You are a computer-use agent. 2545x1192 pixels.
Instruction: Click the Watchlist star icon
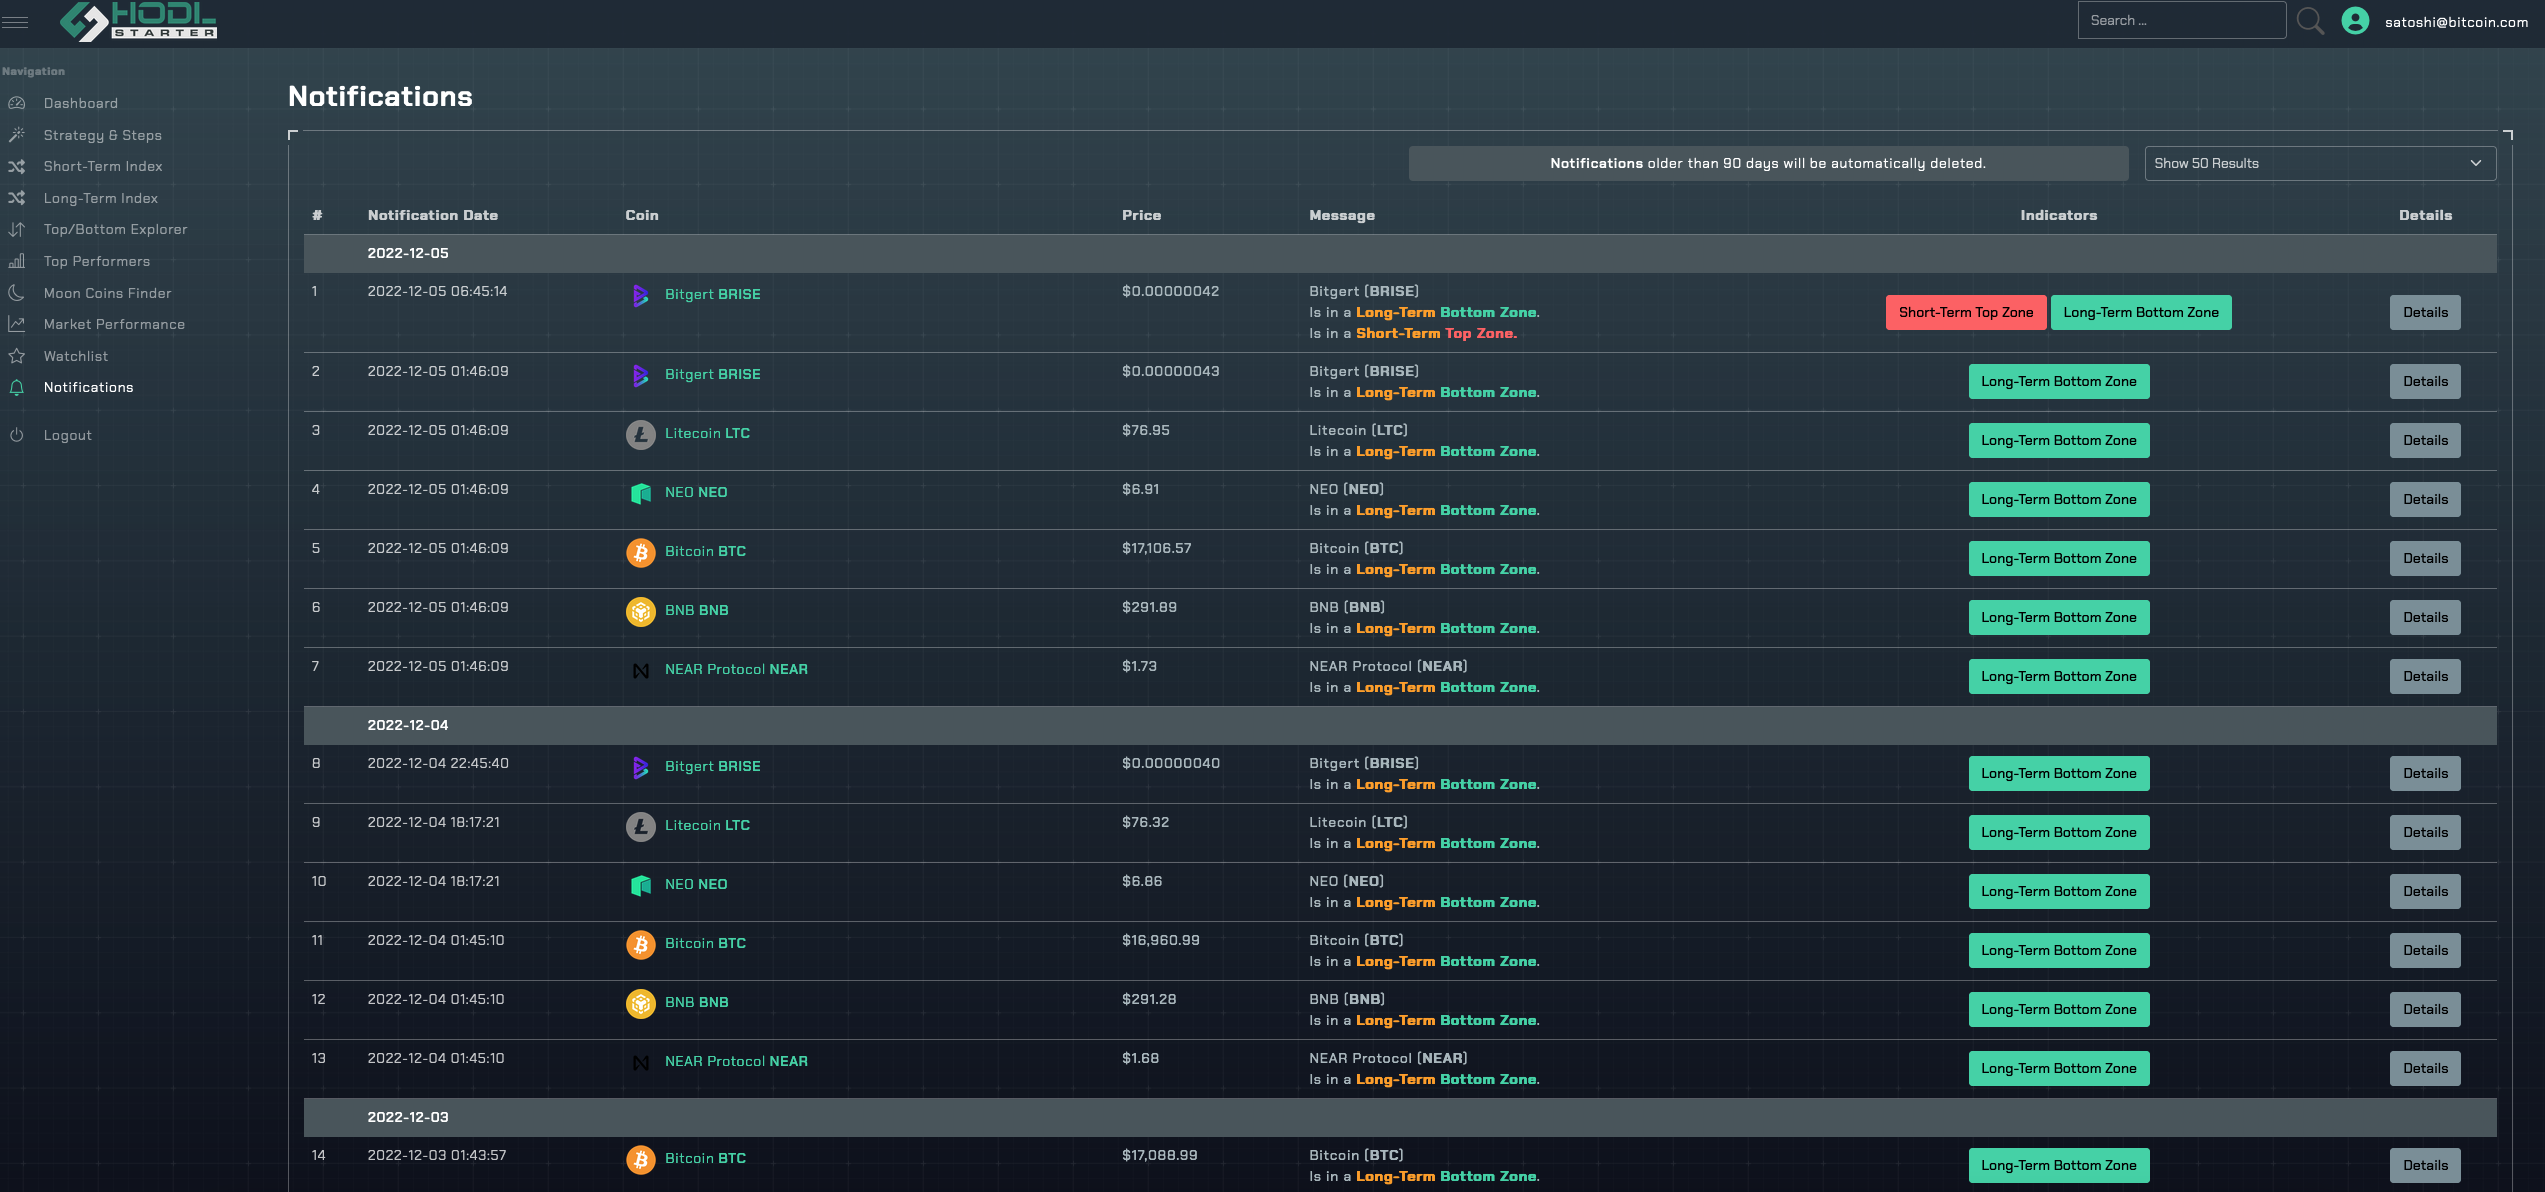(17, 356)
